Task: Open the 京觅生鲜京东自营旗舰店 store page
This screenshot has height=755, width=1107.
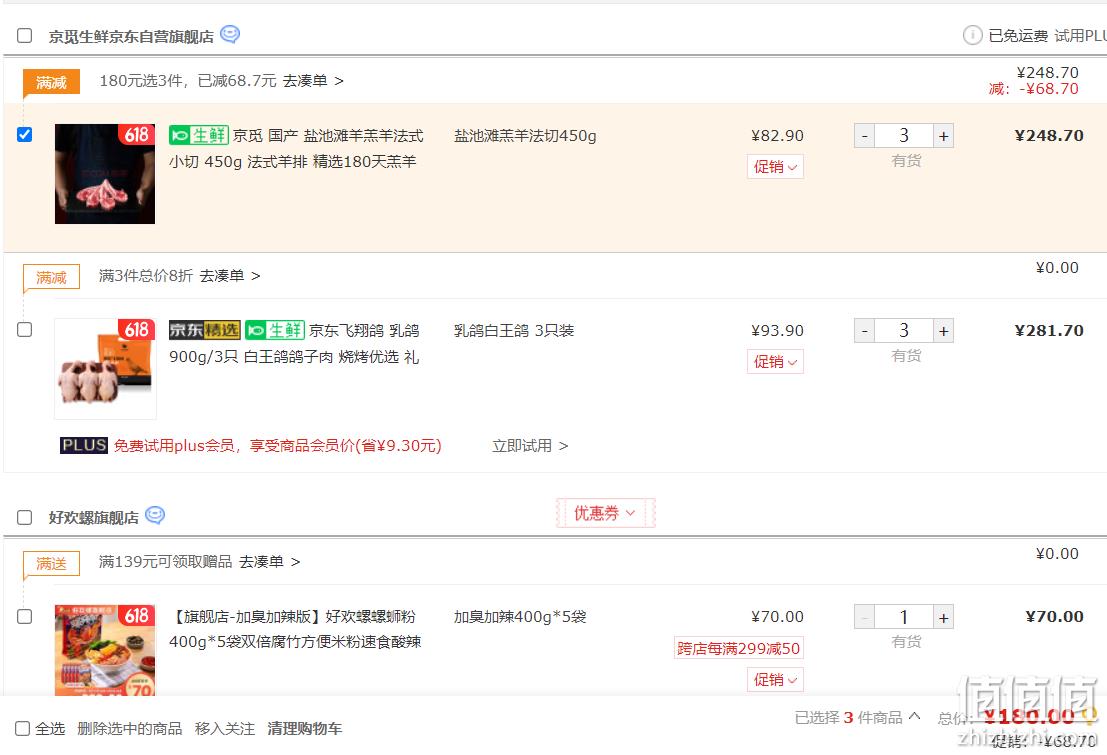Action: pos(131,36)
